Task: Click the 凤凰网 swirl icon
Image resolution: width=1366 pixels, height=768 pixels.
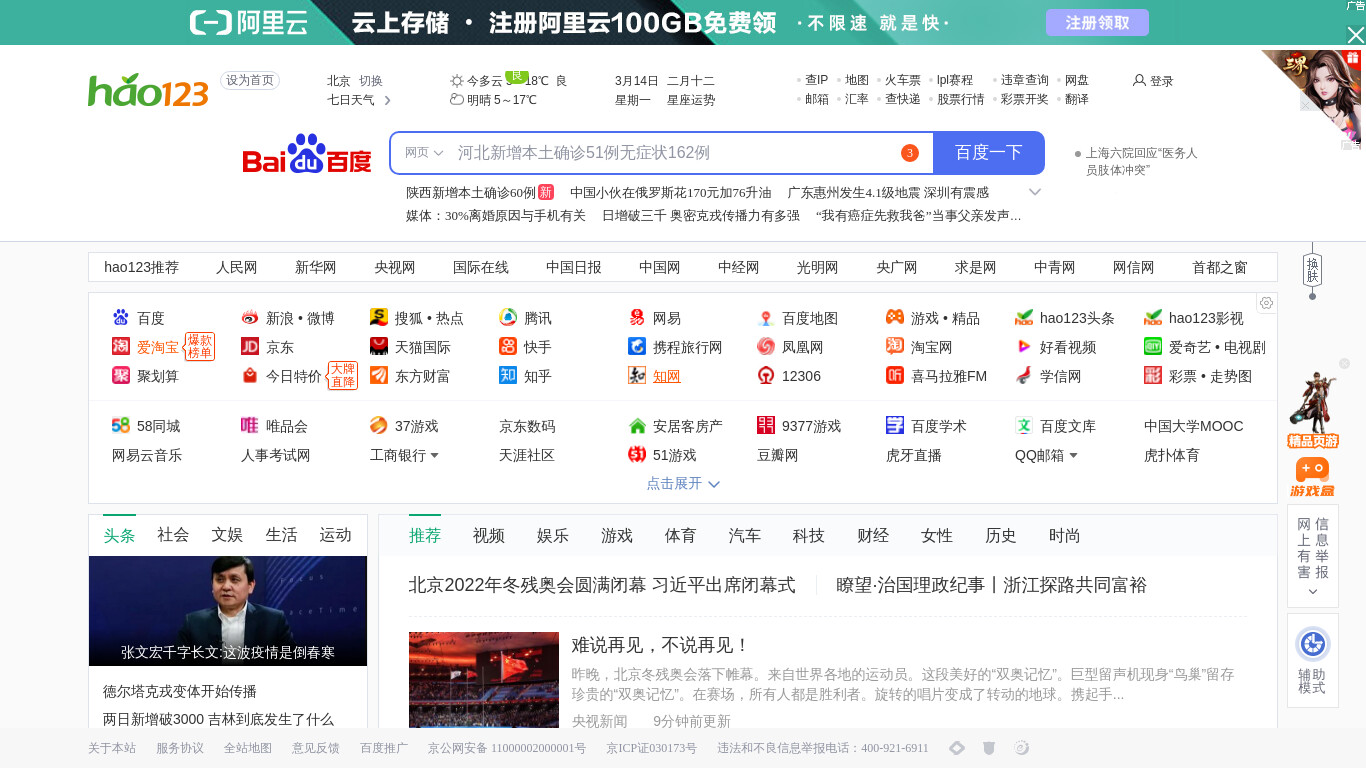Action: pos(766,347)
